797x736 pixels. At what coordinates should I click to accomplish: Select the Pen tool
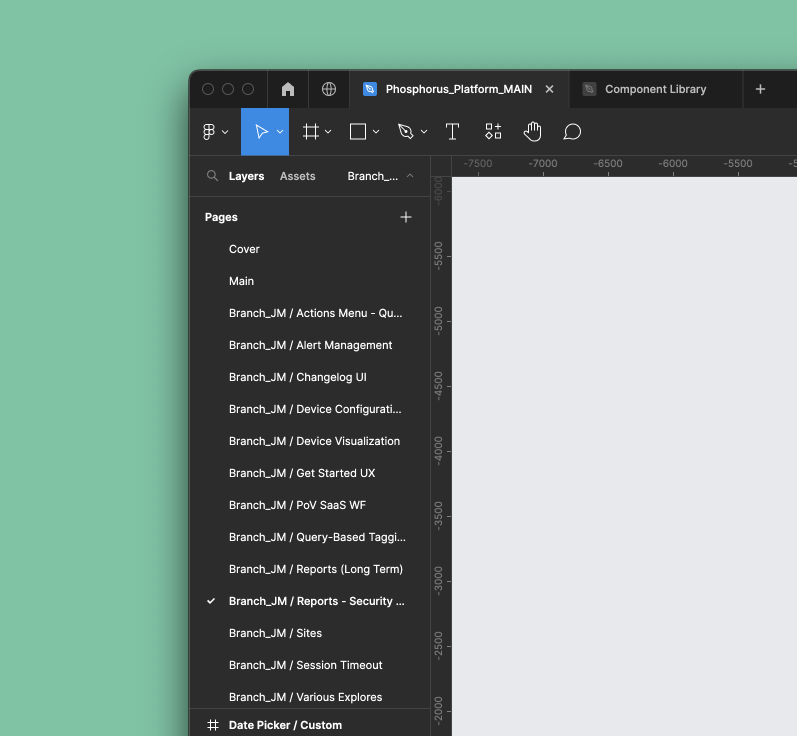click(405, 132)
